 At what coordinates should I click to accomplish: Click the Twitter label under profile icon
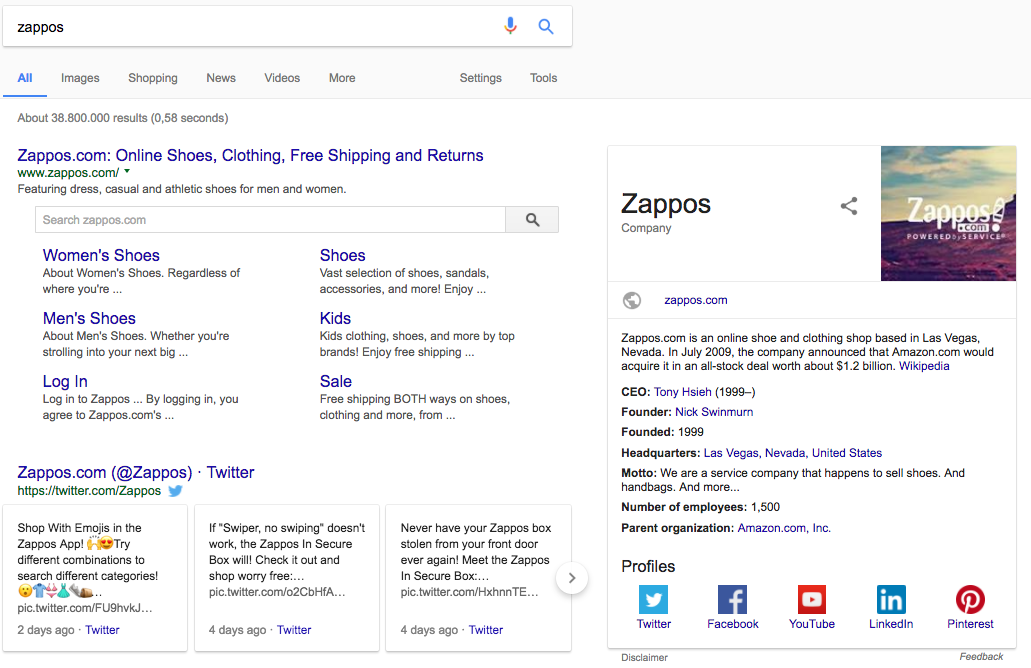tap(654, 623)
